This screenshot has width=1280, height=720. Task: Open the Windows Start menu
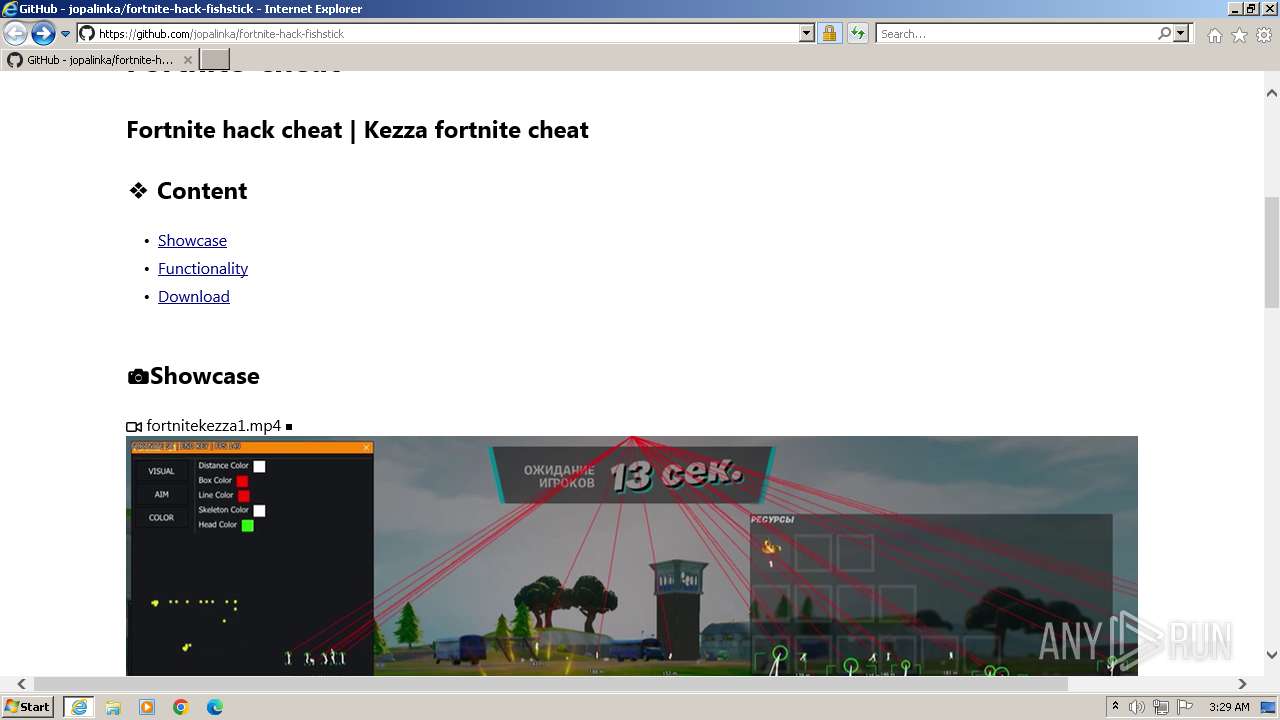pyautogui.click(x=27, y=707)
